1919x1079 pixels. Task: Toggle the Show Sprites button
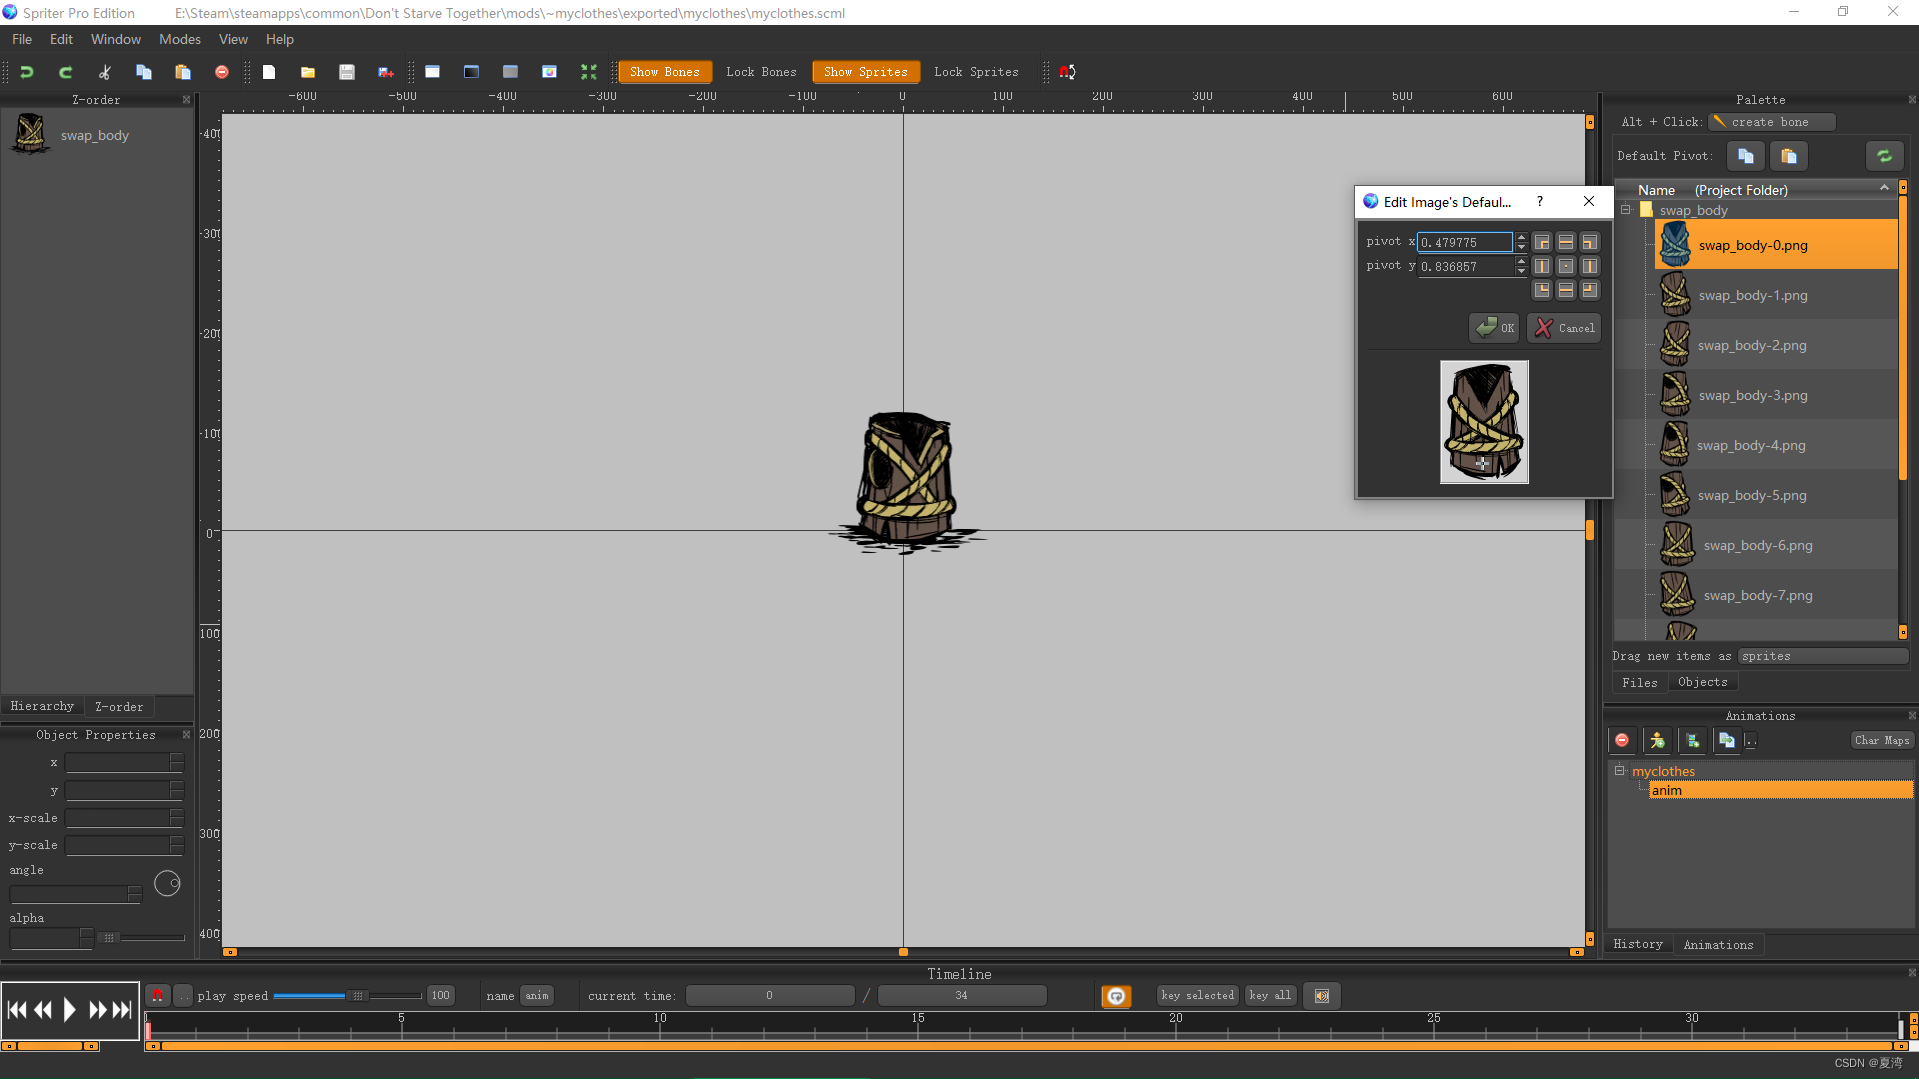(x=866, y=72)
